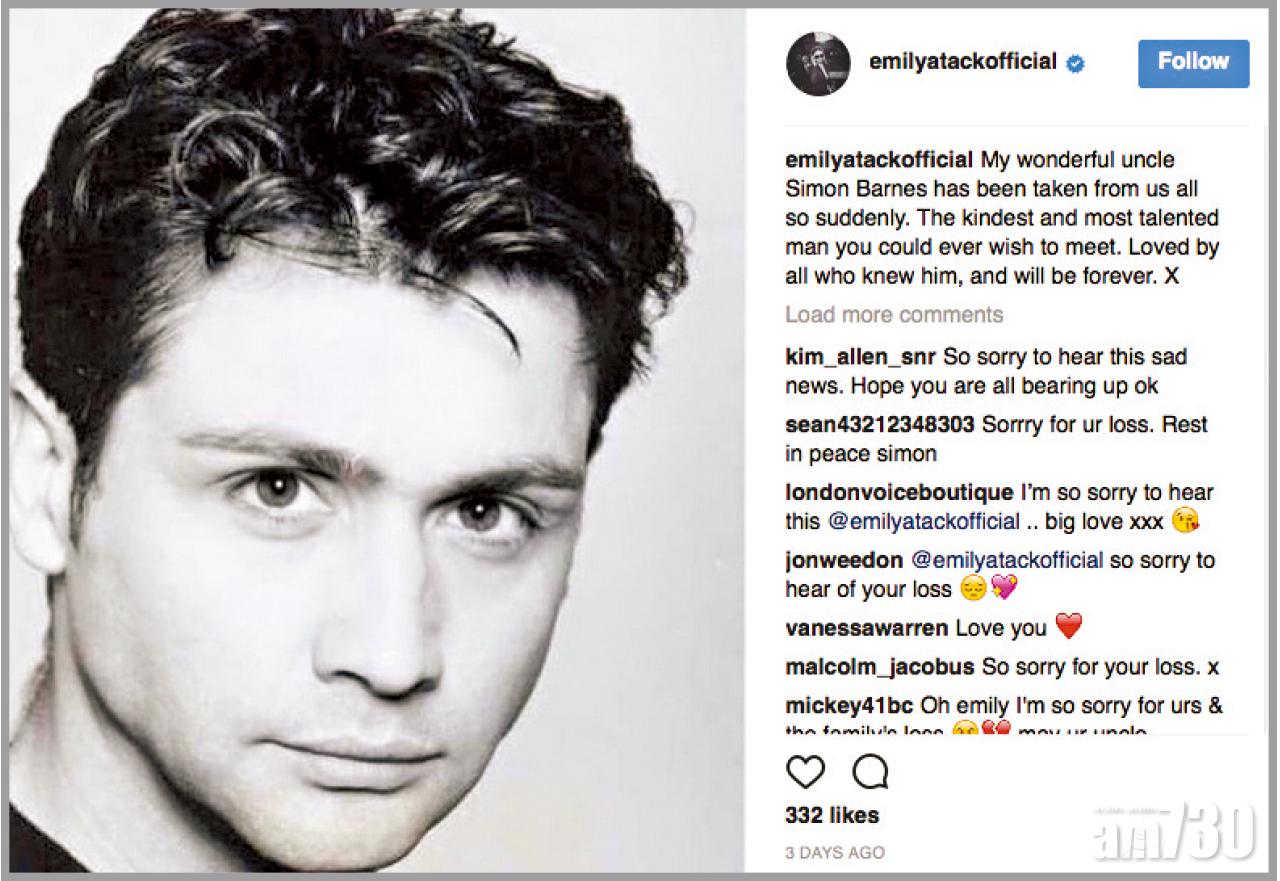Open emilyatackofficial username in header
This screenshot has width=1280, height=881.
(x=962, y=62)
